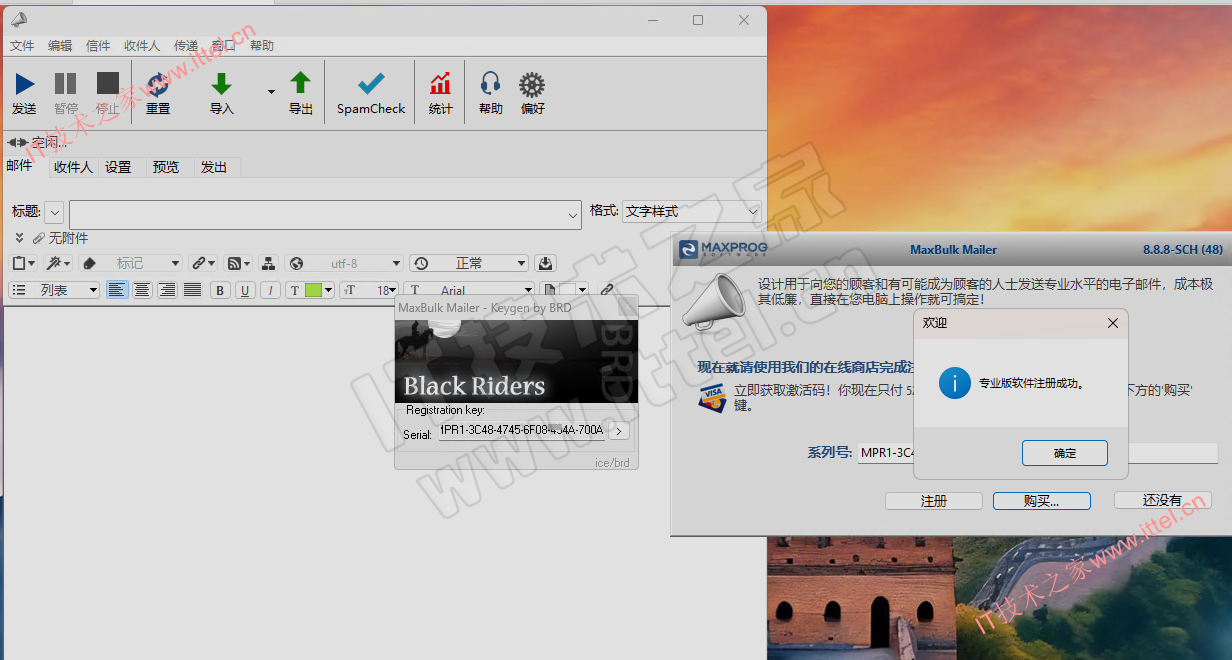Open the magic wand tools dropdown
1232x660 pixels.
click(58, 263)
